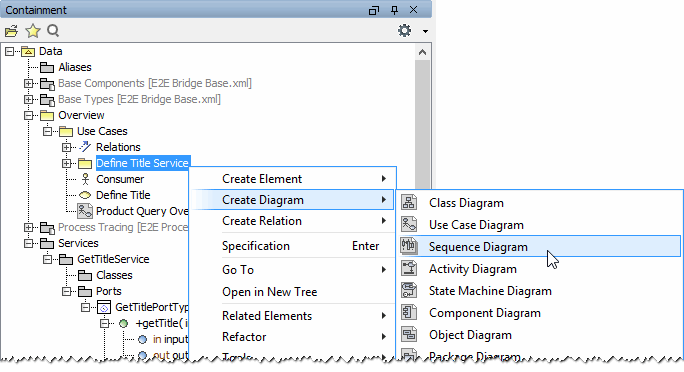Pin the Containment panel with pushpin icon

tap(394, 10)
